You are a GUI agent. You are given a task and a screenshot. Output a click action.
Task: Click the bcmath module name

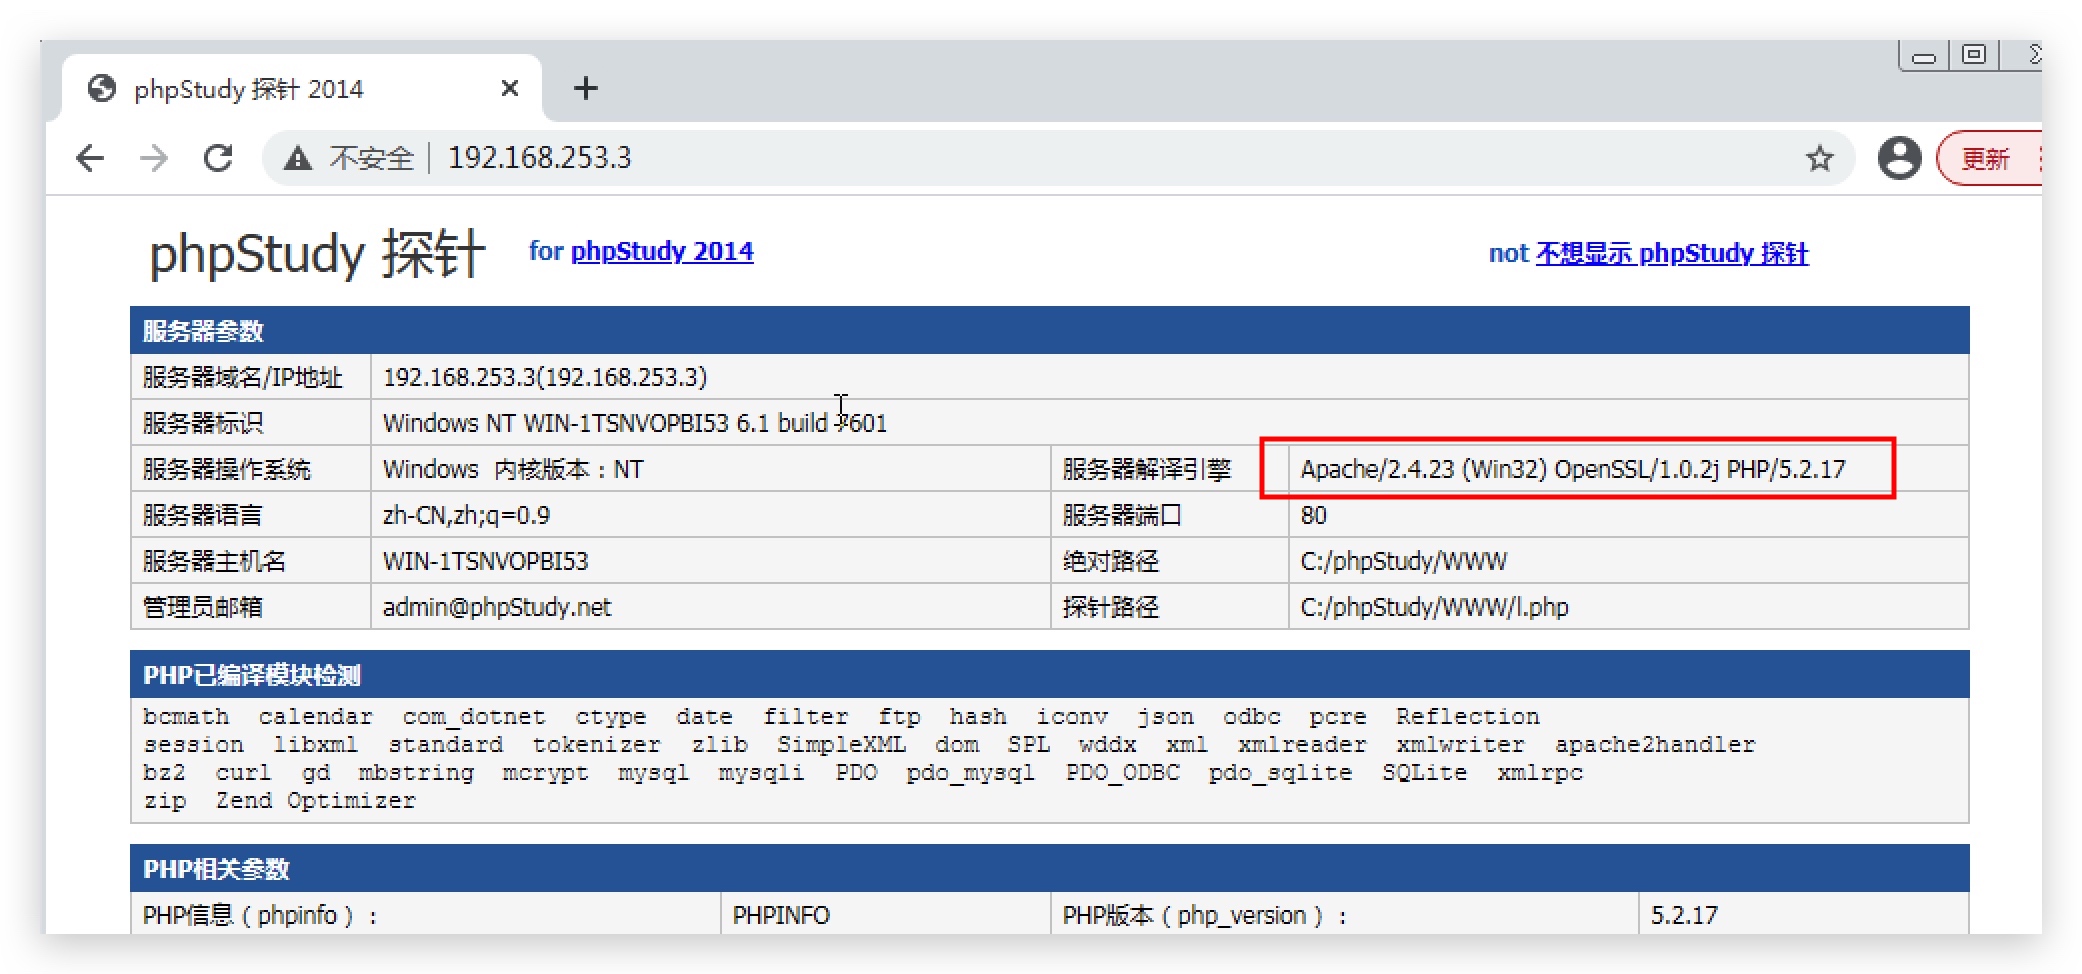[186, 717]
